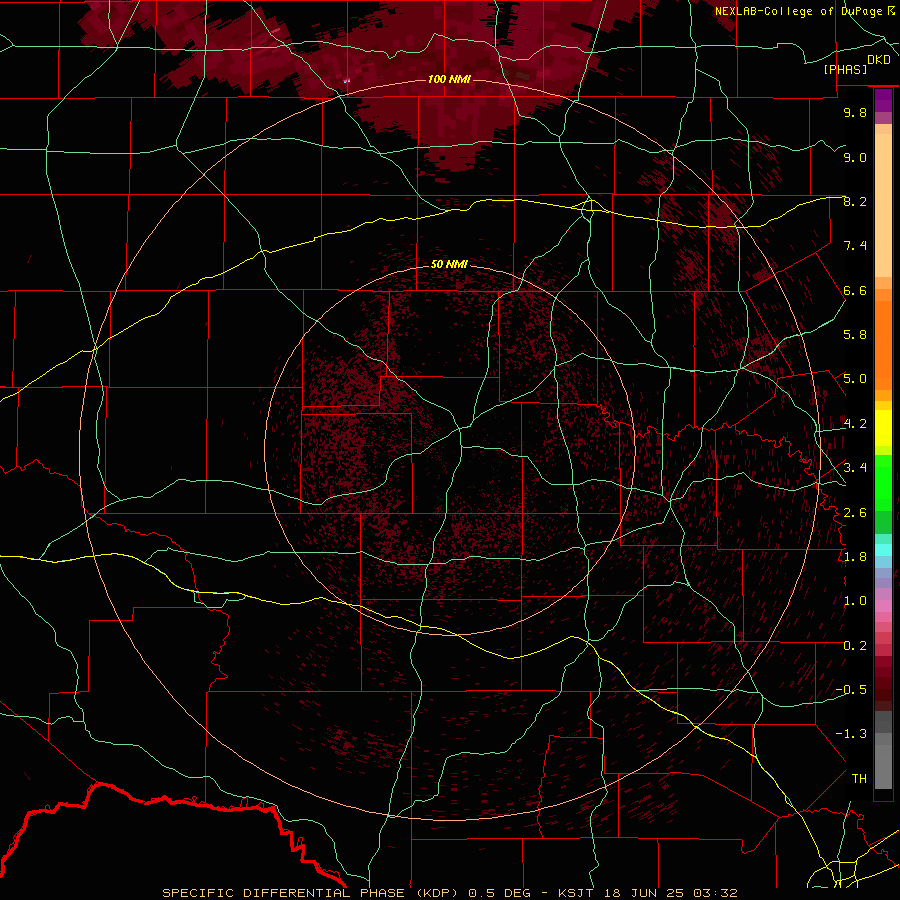Click the -1.3 color scale value
Image resolution: width=900 pixels, height=900 pixels.
tap(851, 734)
